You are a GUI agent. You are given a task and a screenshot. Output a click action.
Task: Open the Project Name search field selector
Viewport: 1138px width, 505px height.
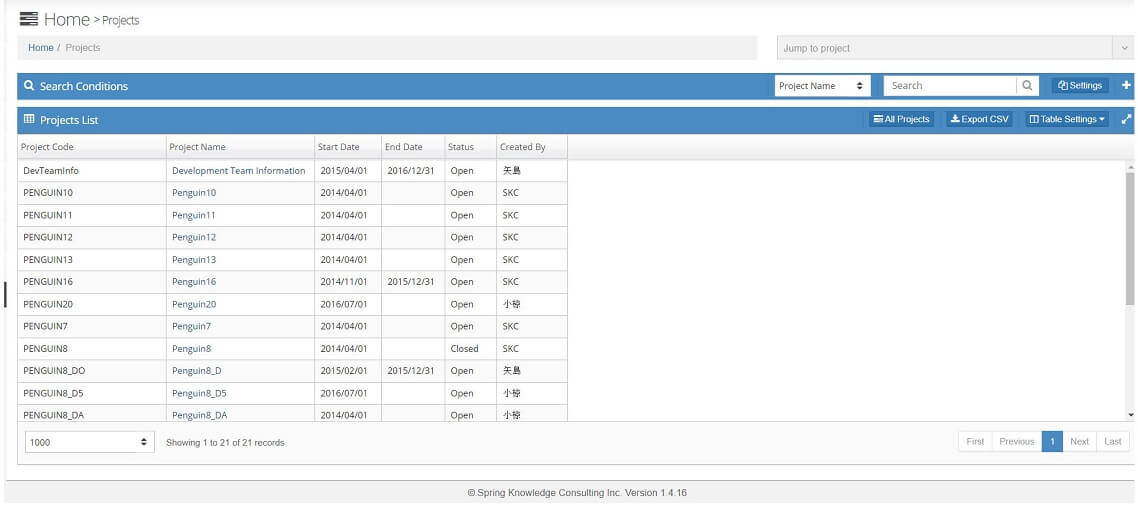[822, 86]
